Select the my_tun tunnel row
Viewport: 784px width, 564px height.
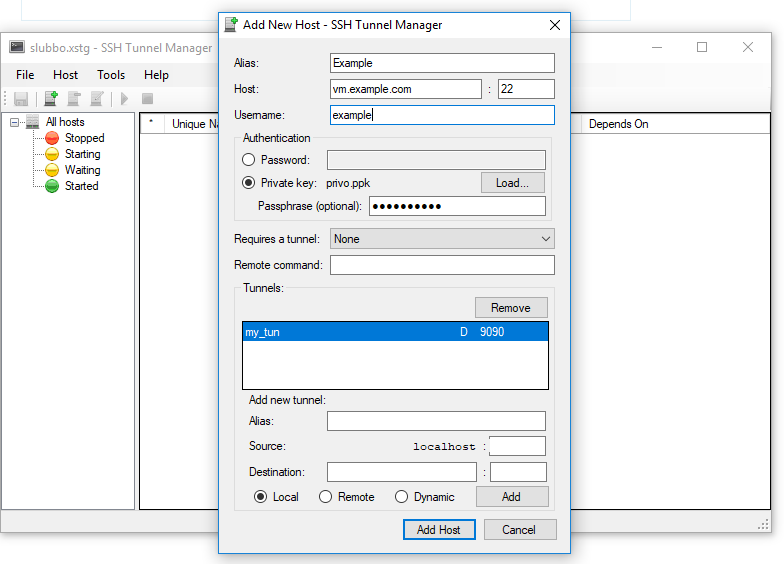395,332
